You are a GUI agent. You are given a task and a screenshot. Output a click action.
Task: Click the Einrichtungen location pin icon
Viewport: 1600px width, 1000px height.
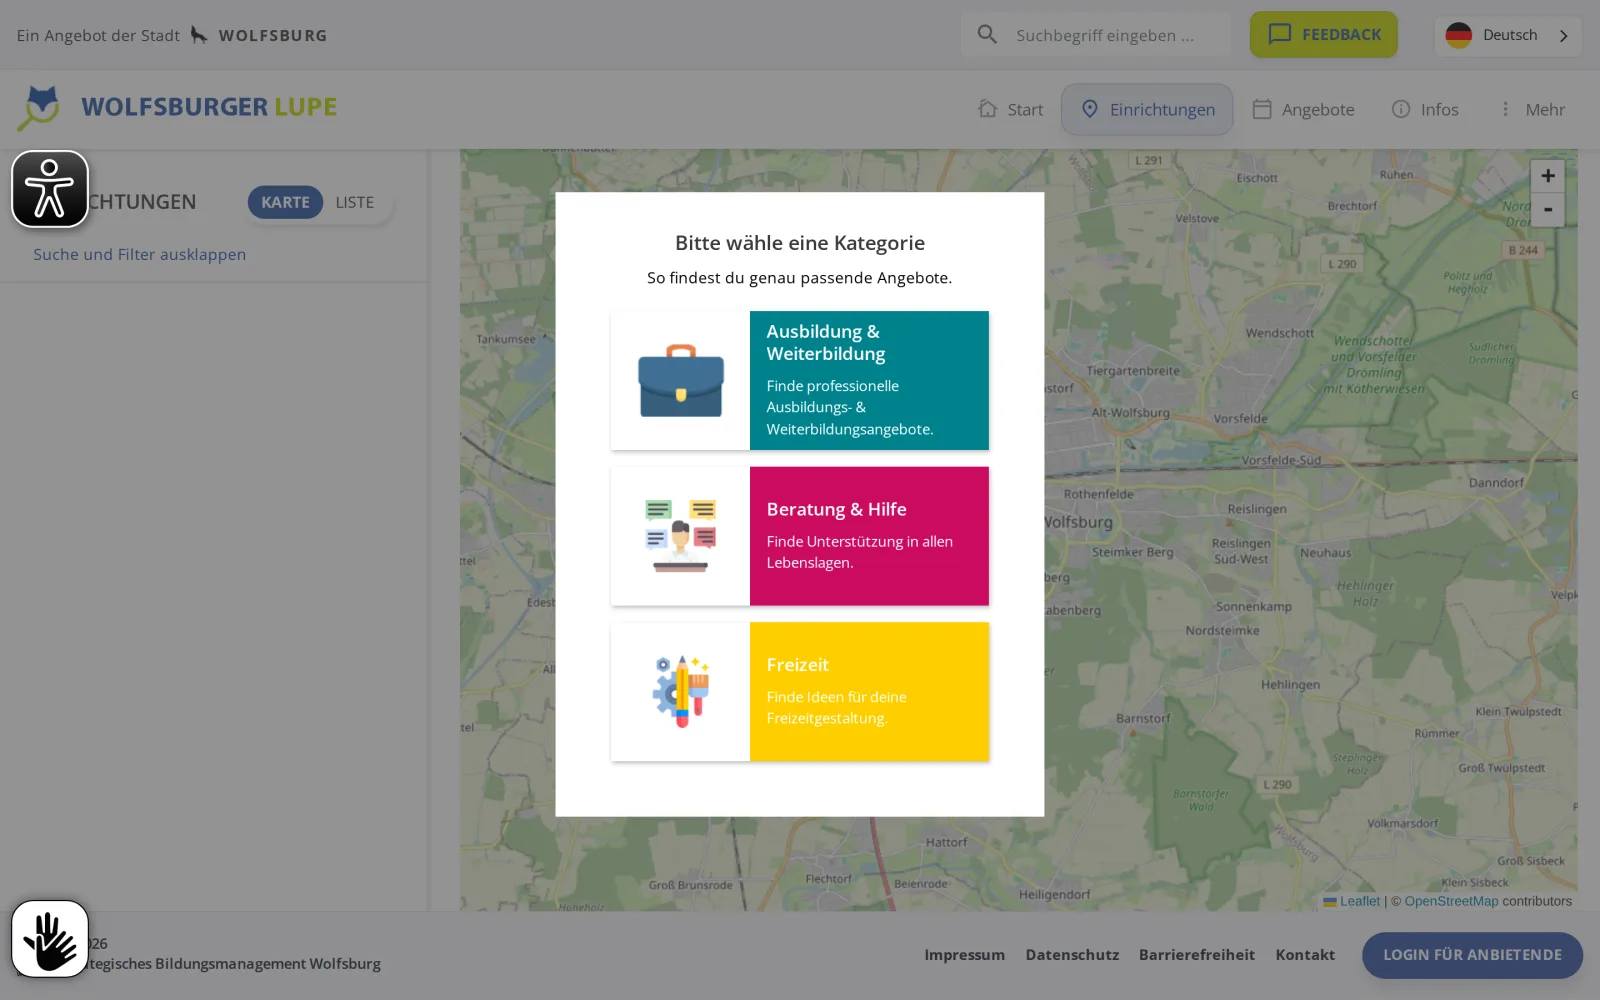point(1090,109)
